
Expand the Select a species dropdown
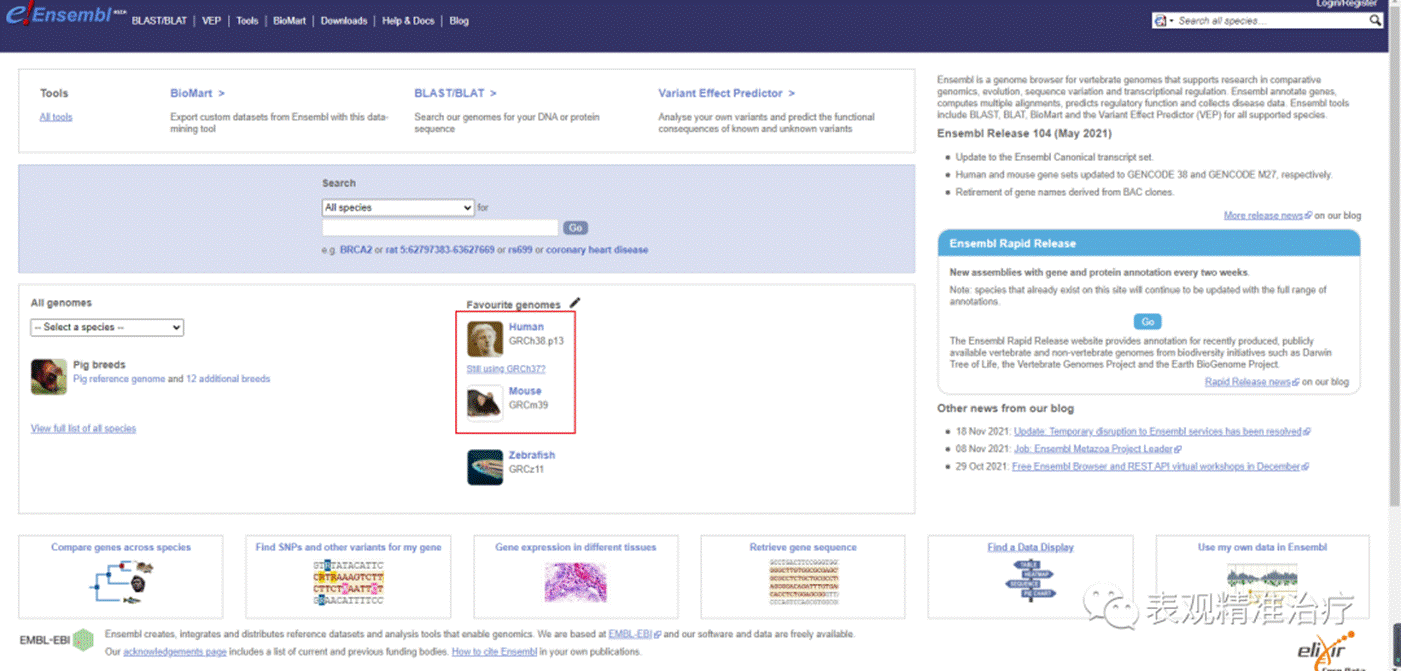pos(107,327)
